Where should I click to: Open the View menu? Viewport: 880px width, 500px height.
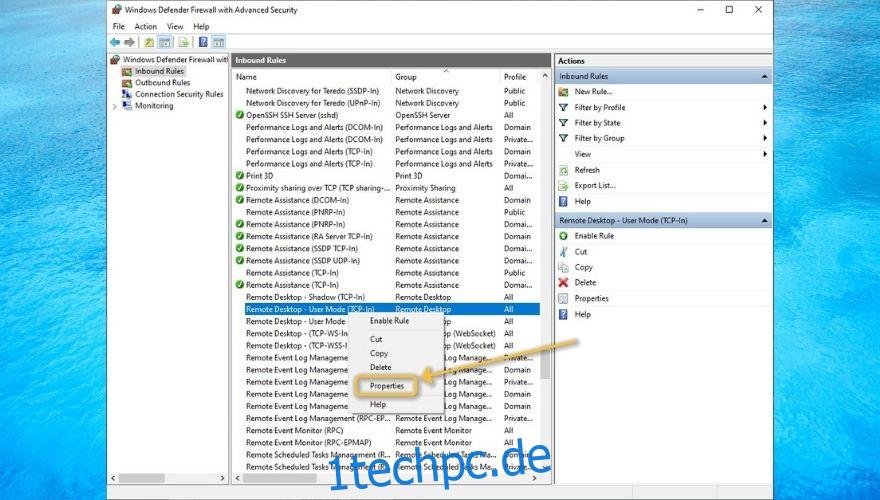coord(175,26)
